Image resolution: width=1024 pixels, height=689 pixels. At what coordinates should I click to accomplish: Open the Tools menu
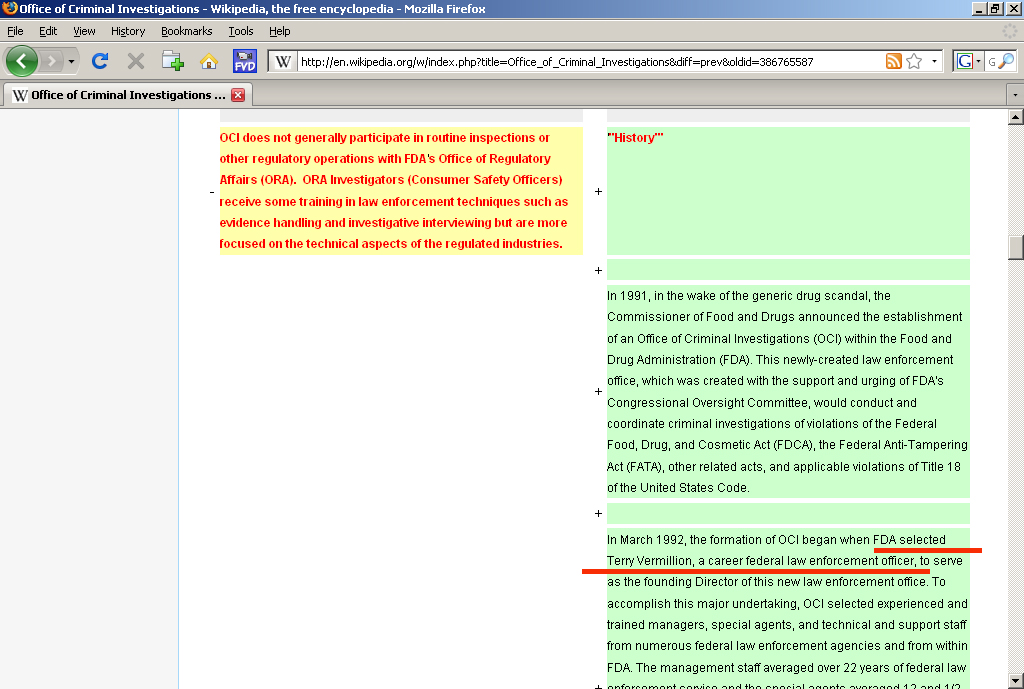pyautogui.click(x=240, y=31)
